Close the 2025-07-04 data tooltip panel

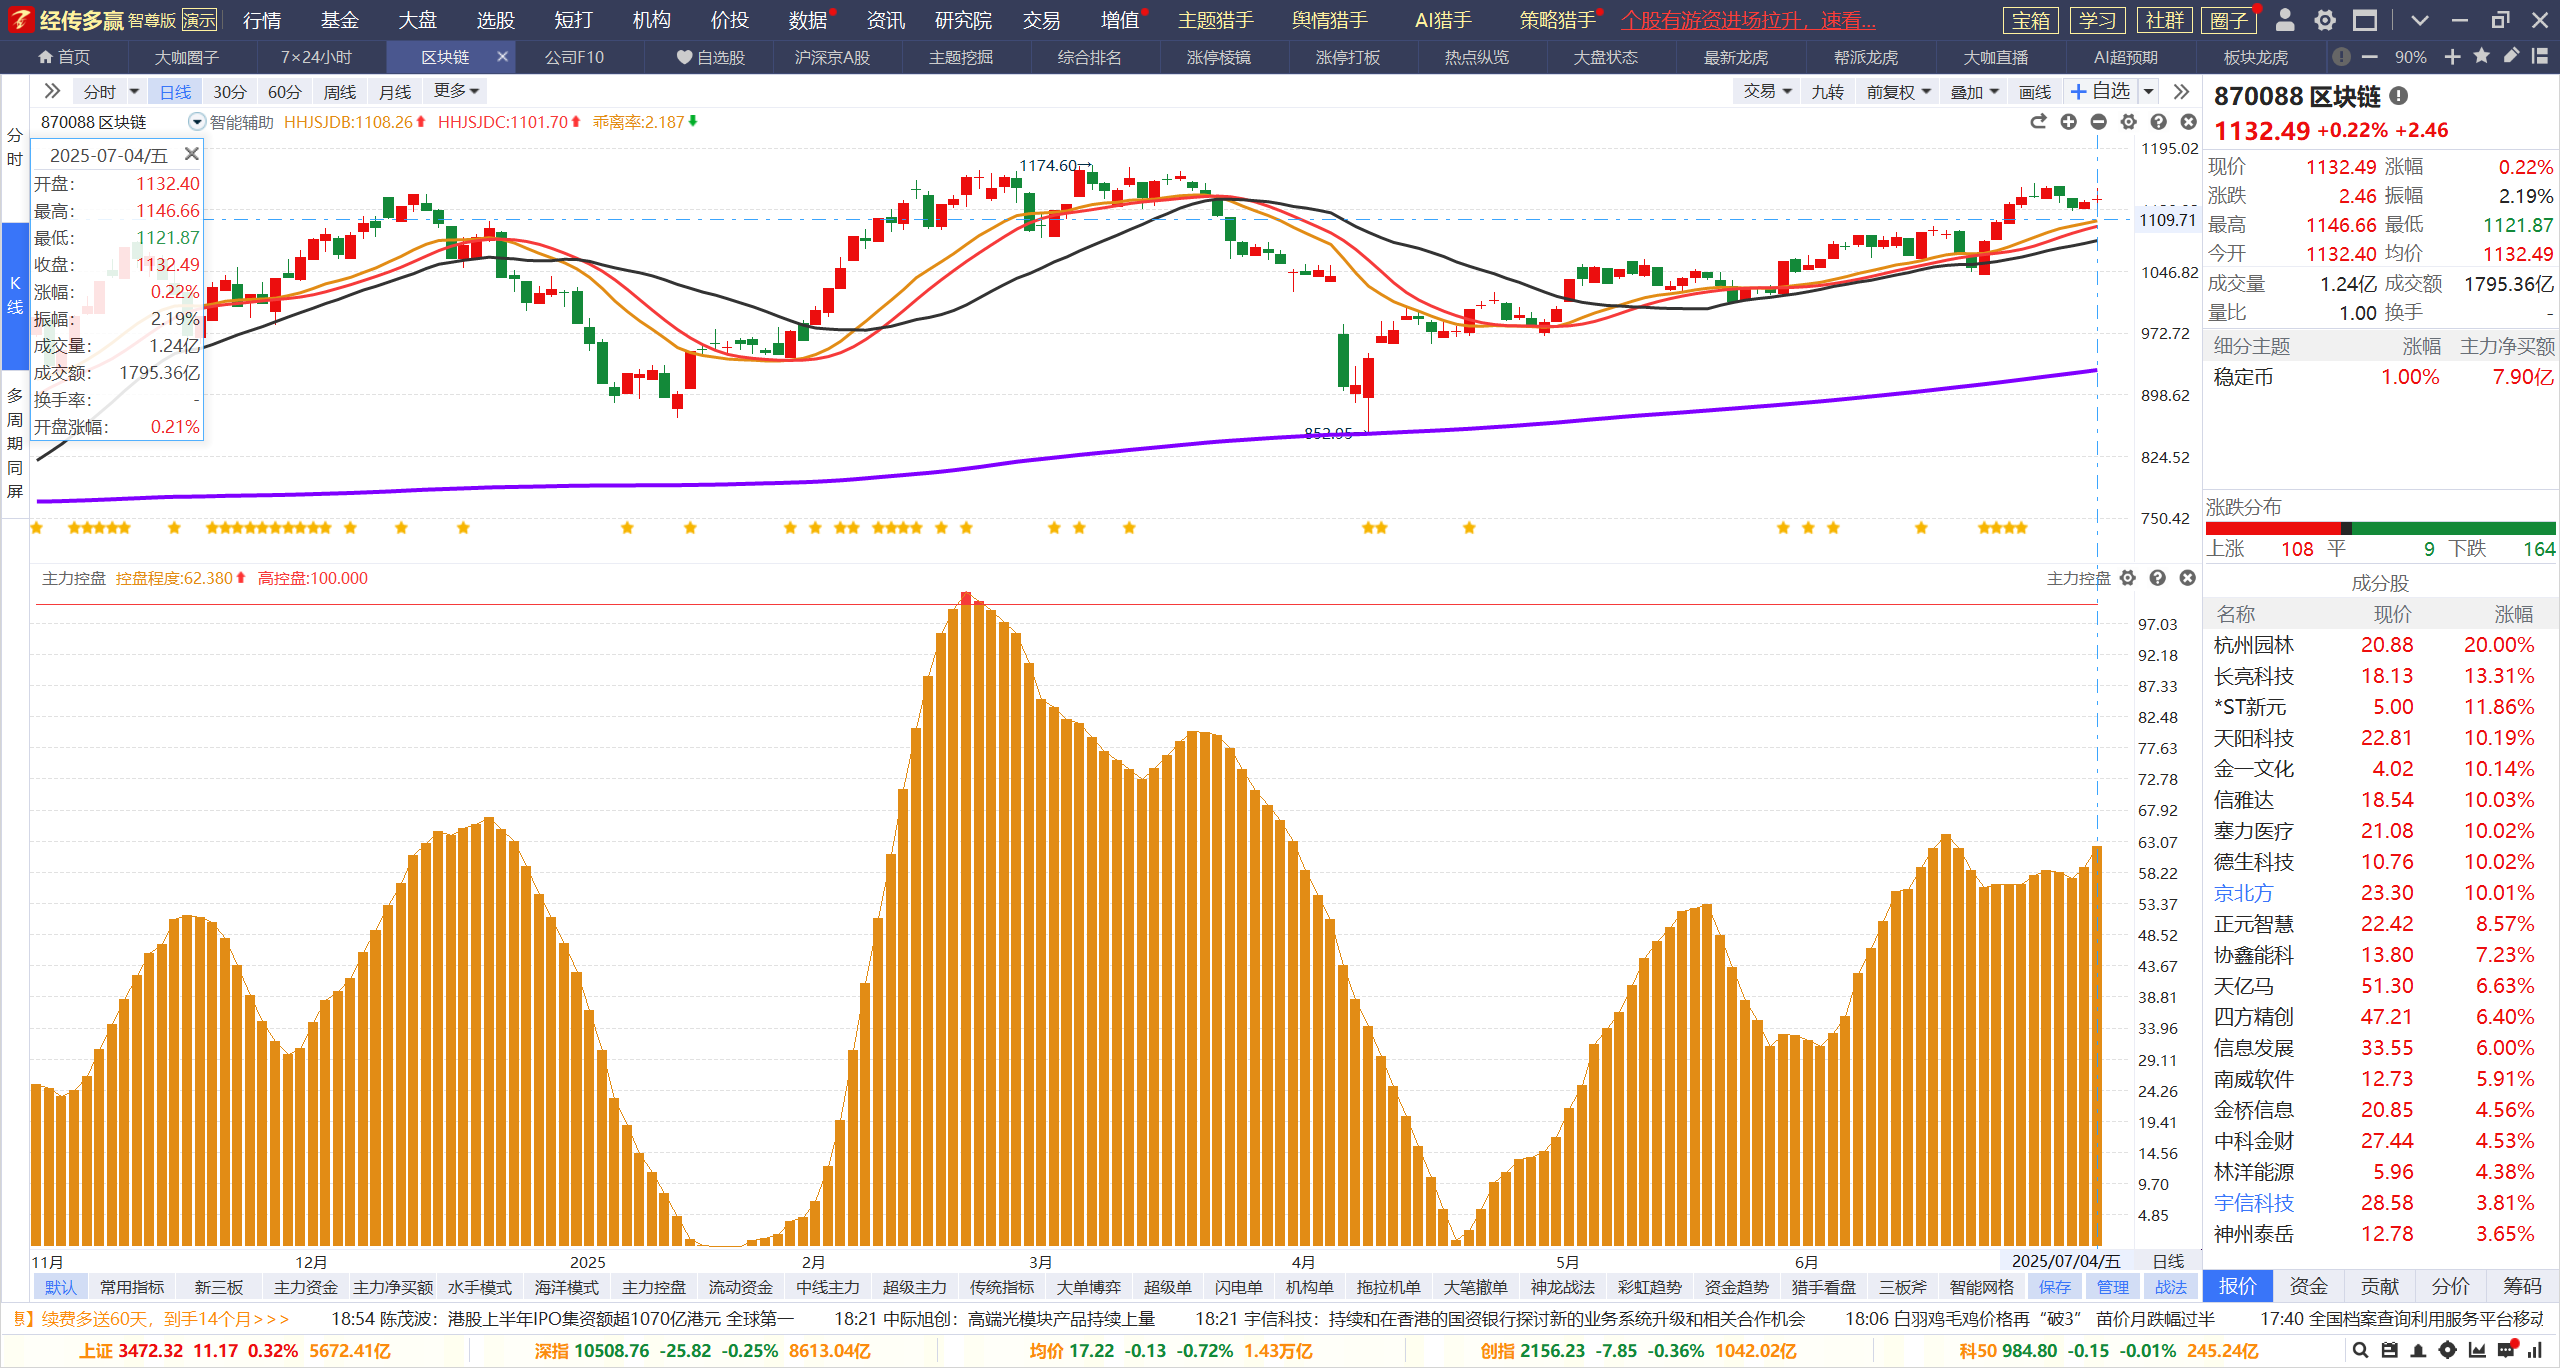[191, 154]
